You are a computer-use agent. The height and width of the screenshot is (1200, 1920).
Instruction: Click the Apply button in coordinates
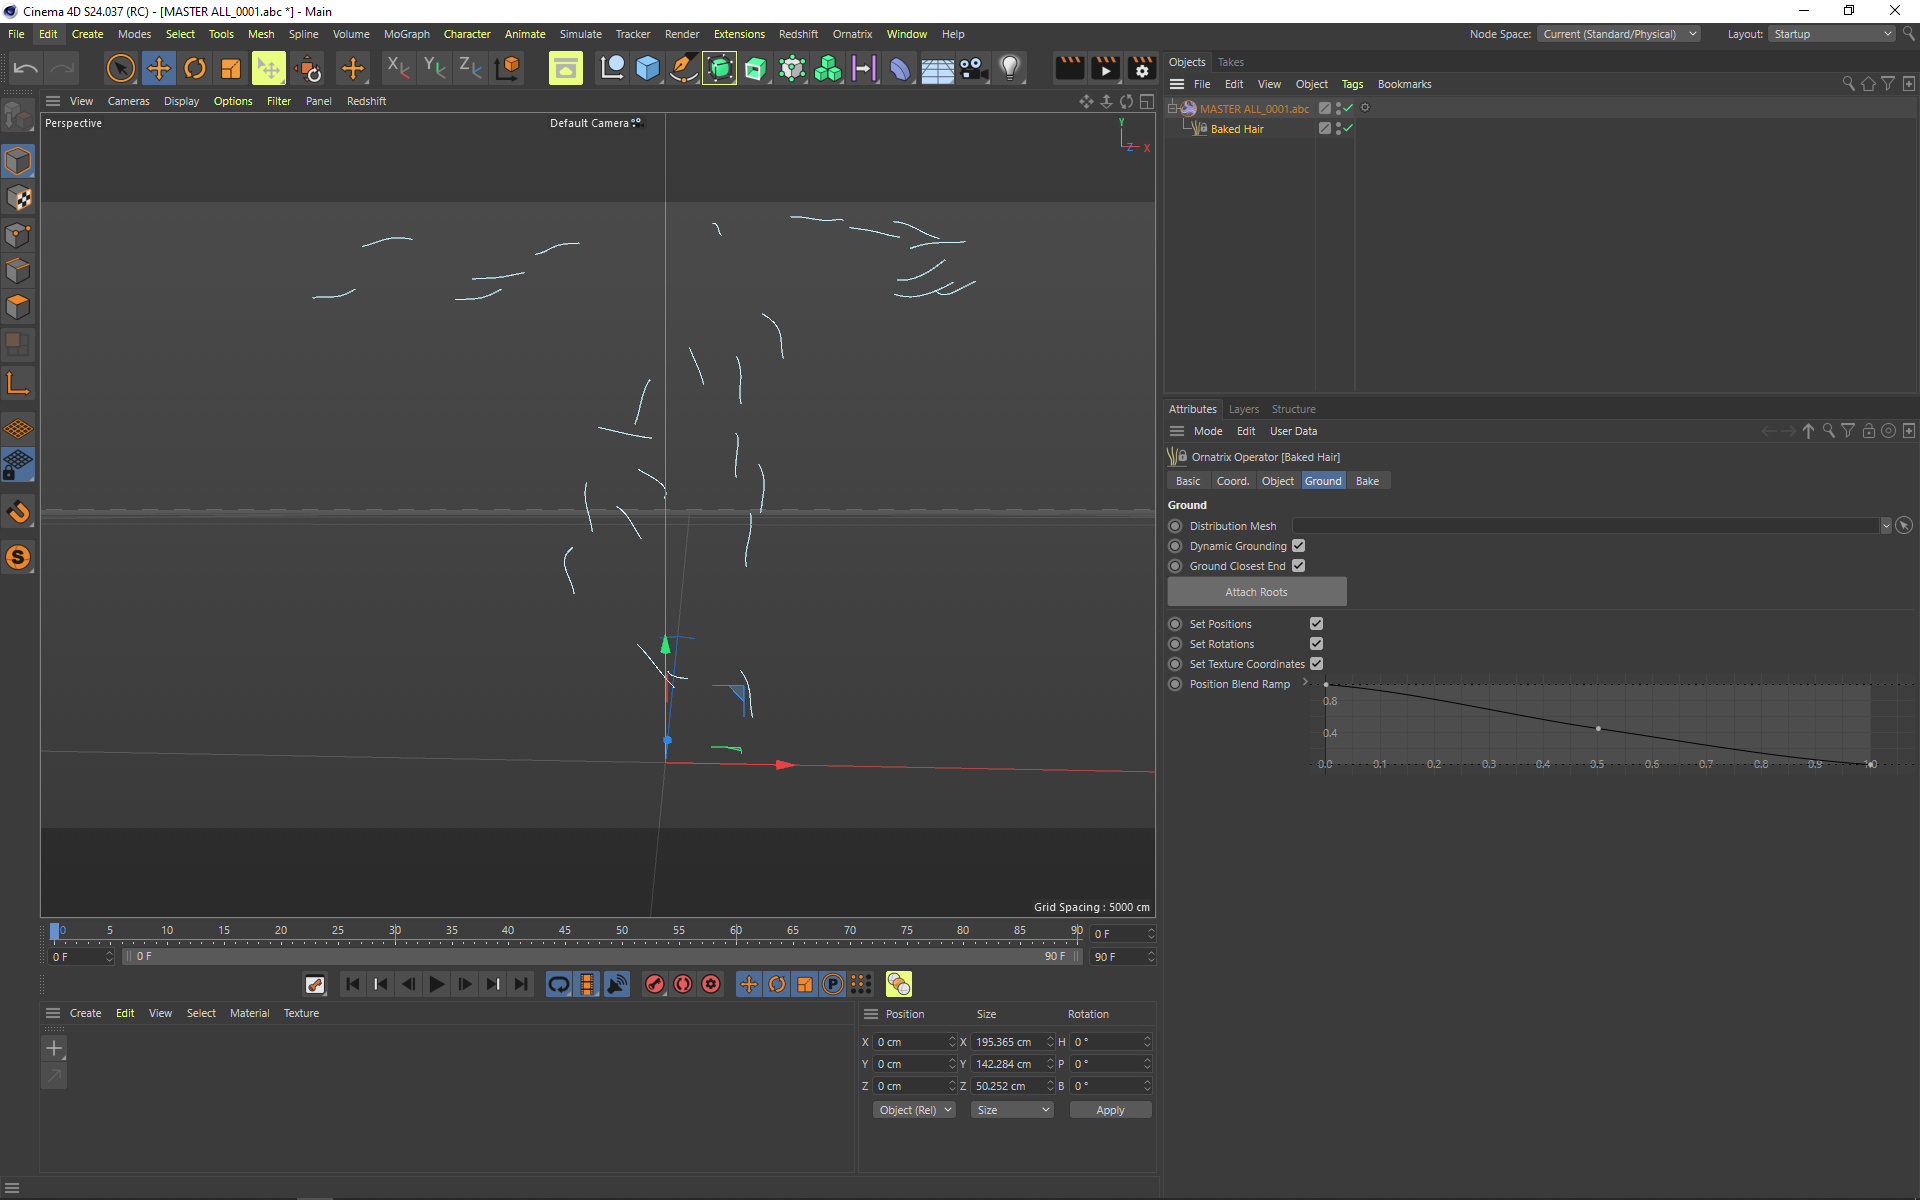1109,1110
